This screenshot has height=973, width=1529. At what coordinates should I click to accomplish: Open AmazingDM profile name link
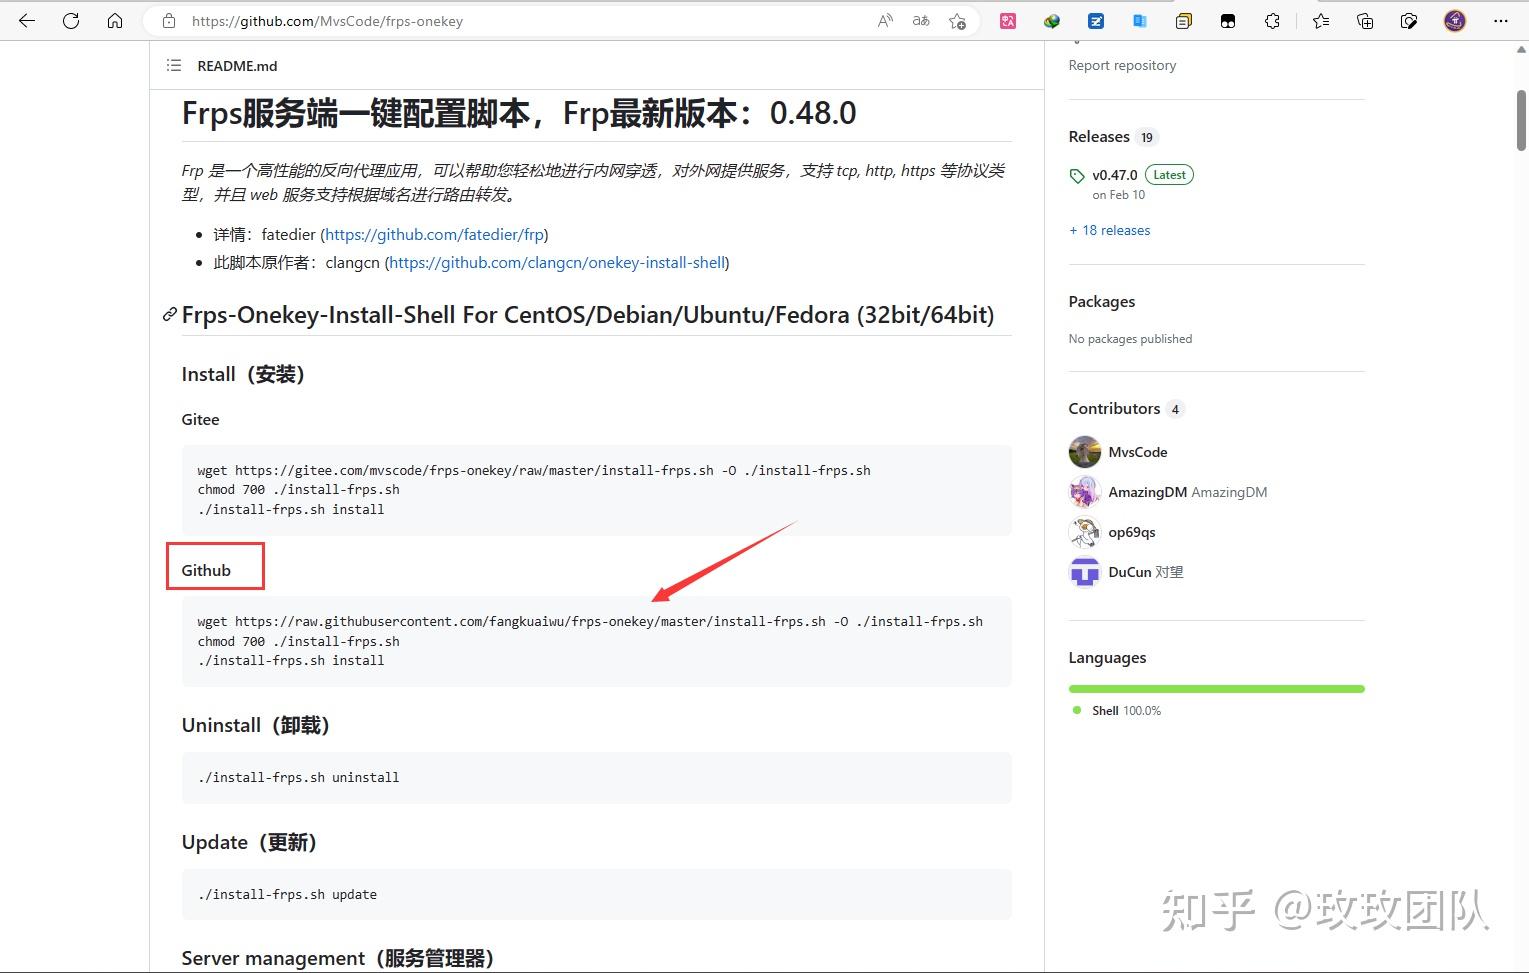[x=1147, y=492]
